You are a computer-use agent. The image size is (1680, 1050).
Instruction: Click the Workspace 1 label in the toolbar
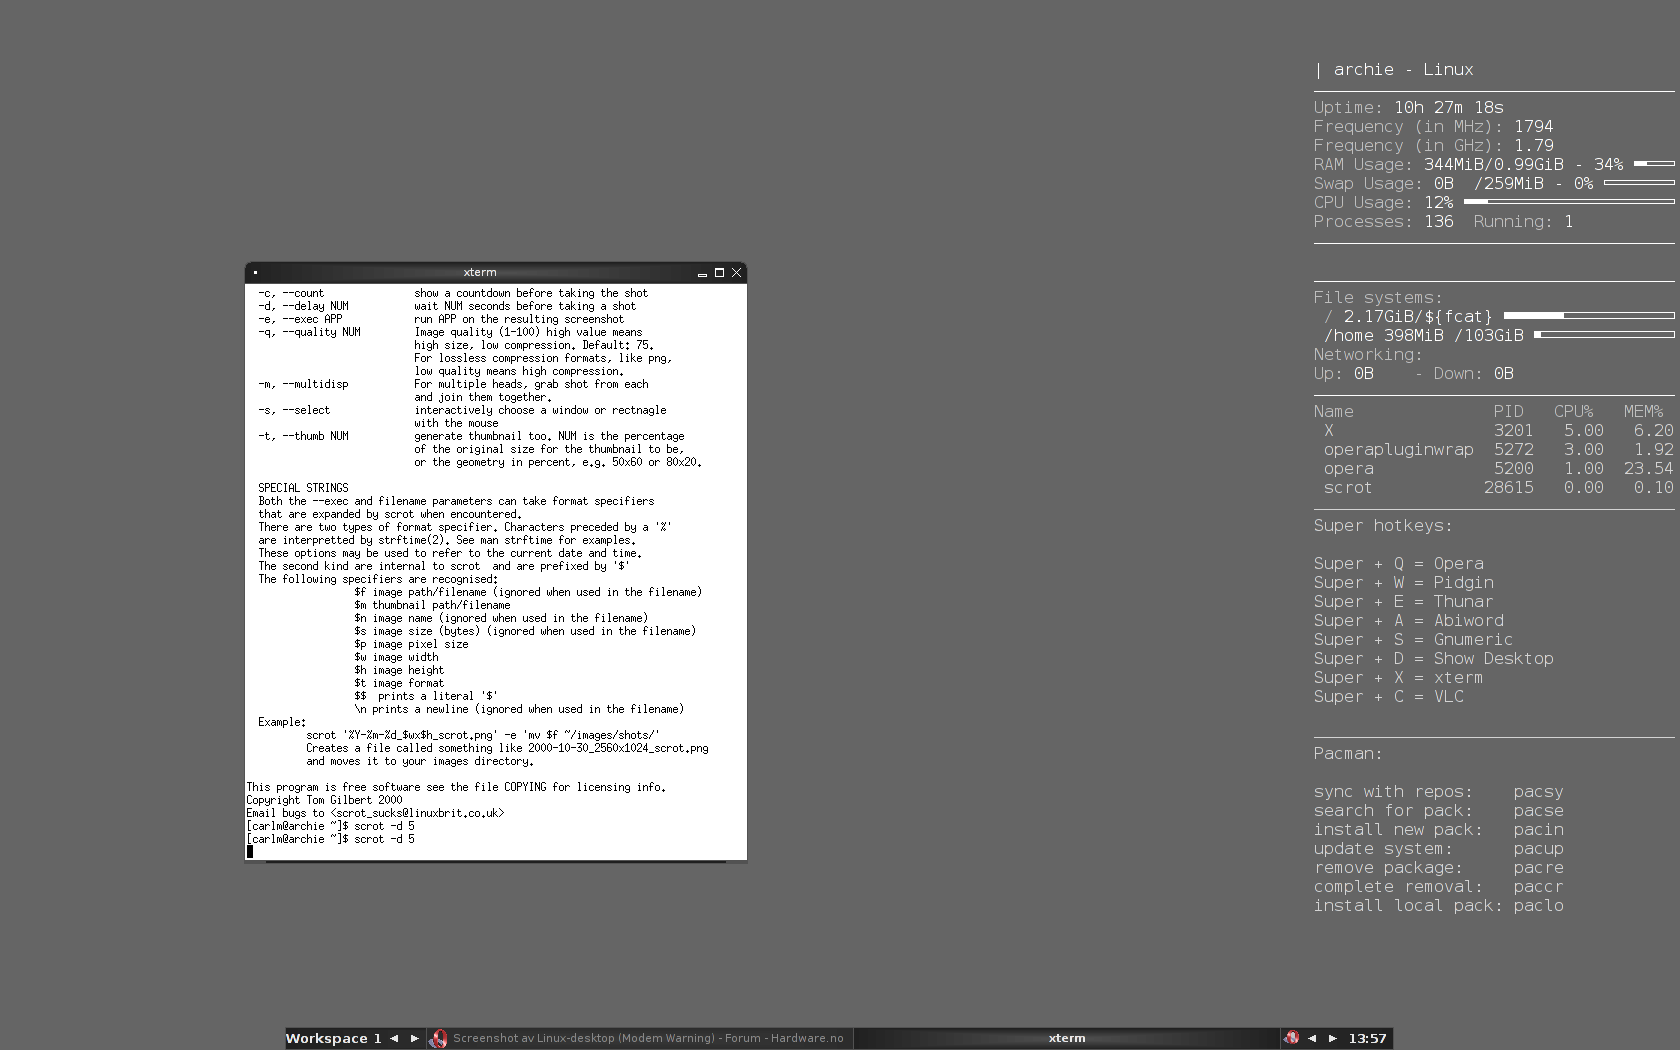[x=333, y=1039]
